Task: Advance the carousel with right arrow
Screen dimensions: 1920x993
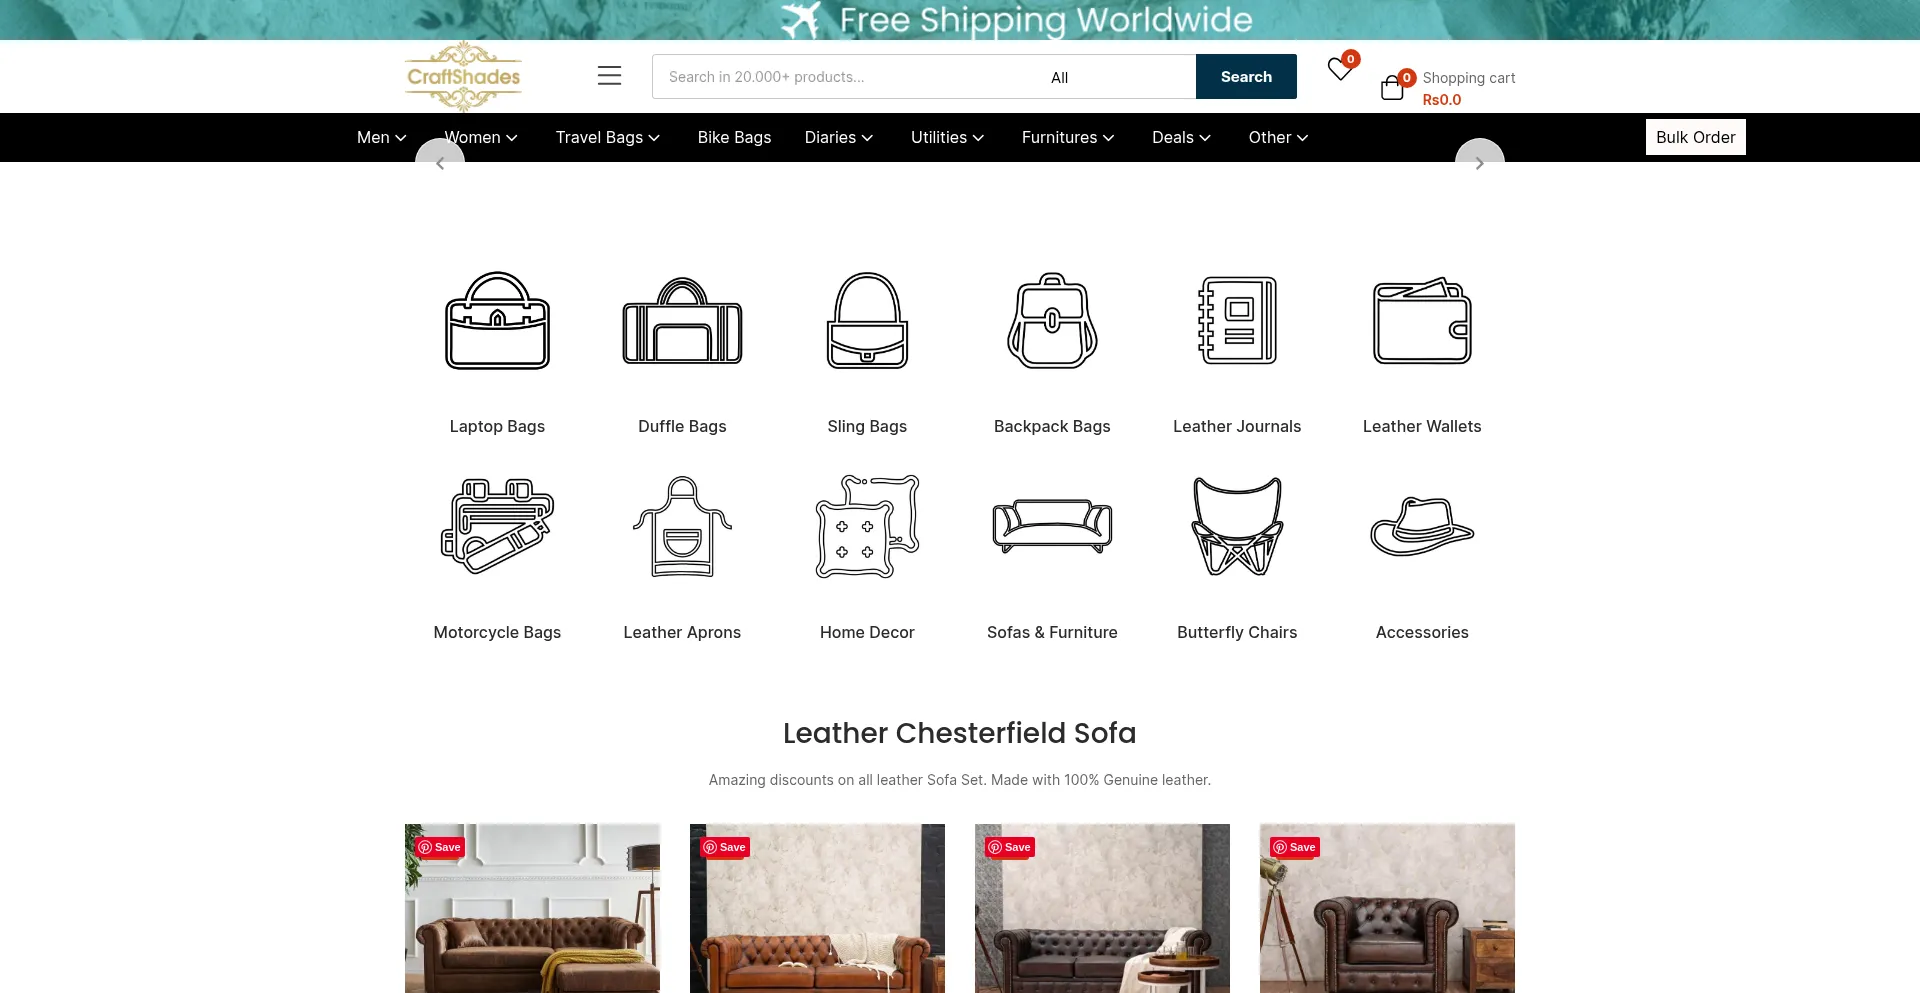Action: point(1479,163)
